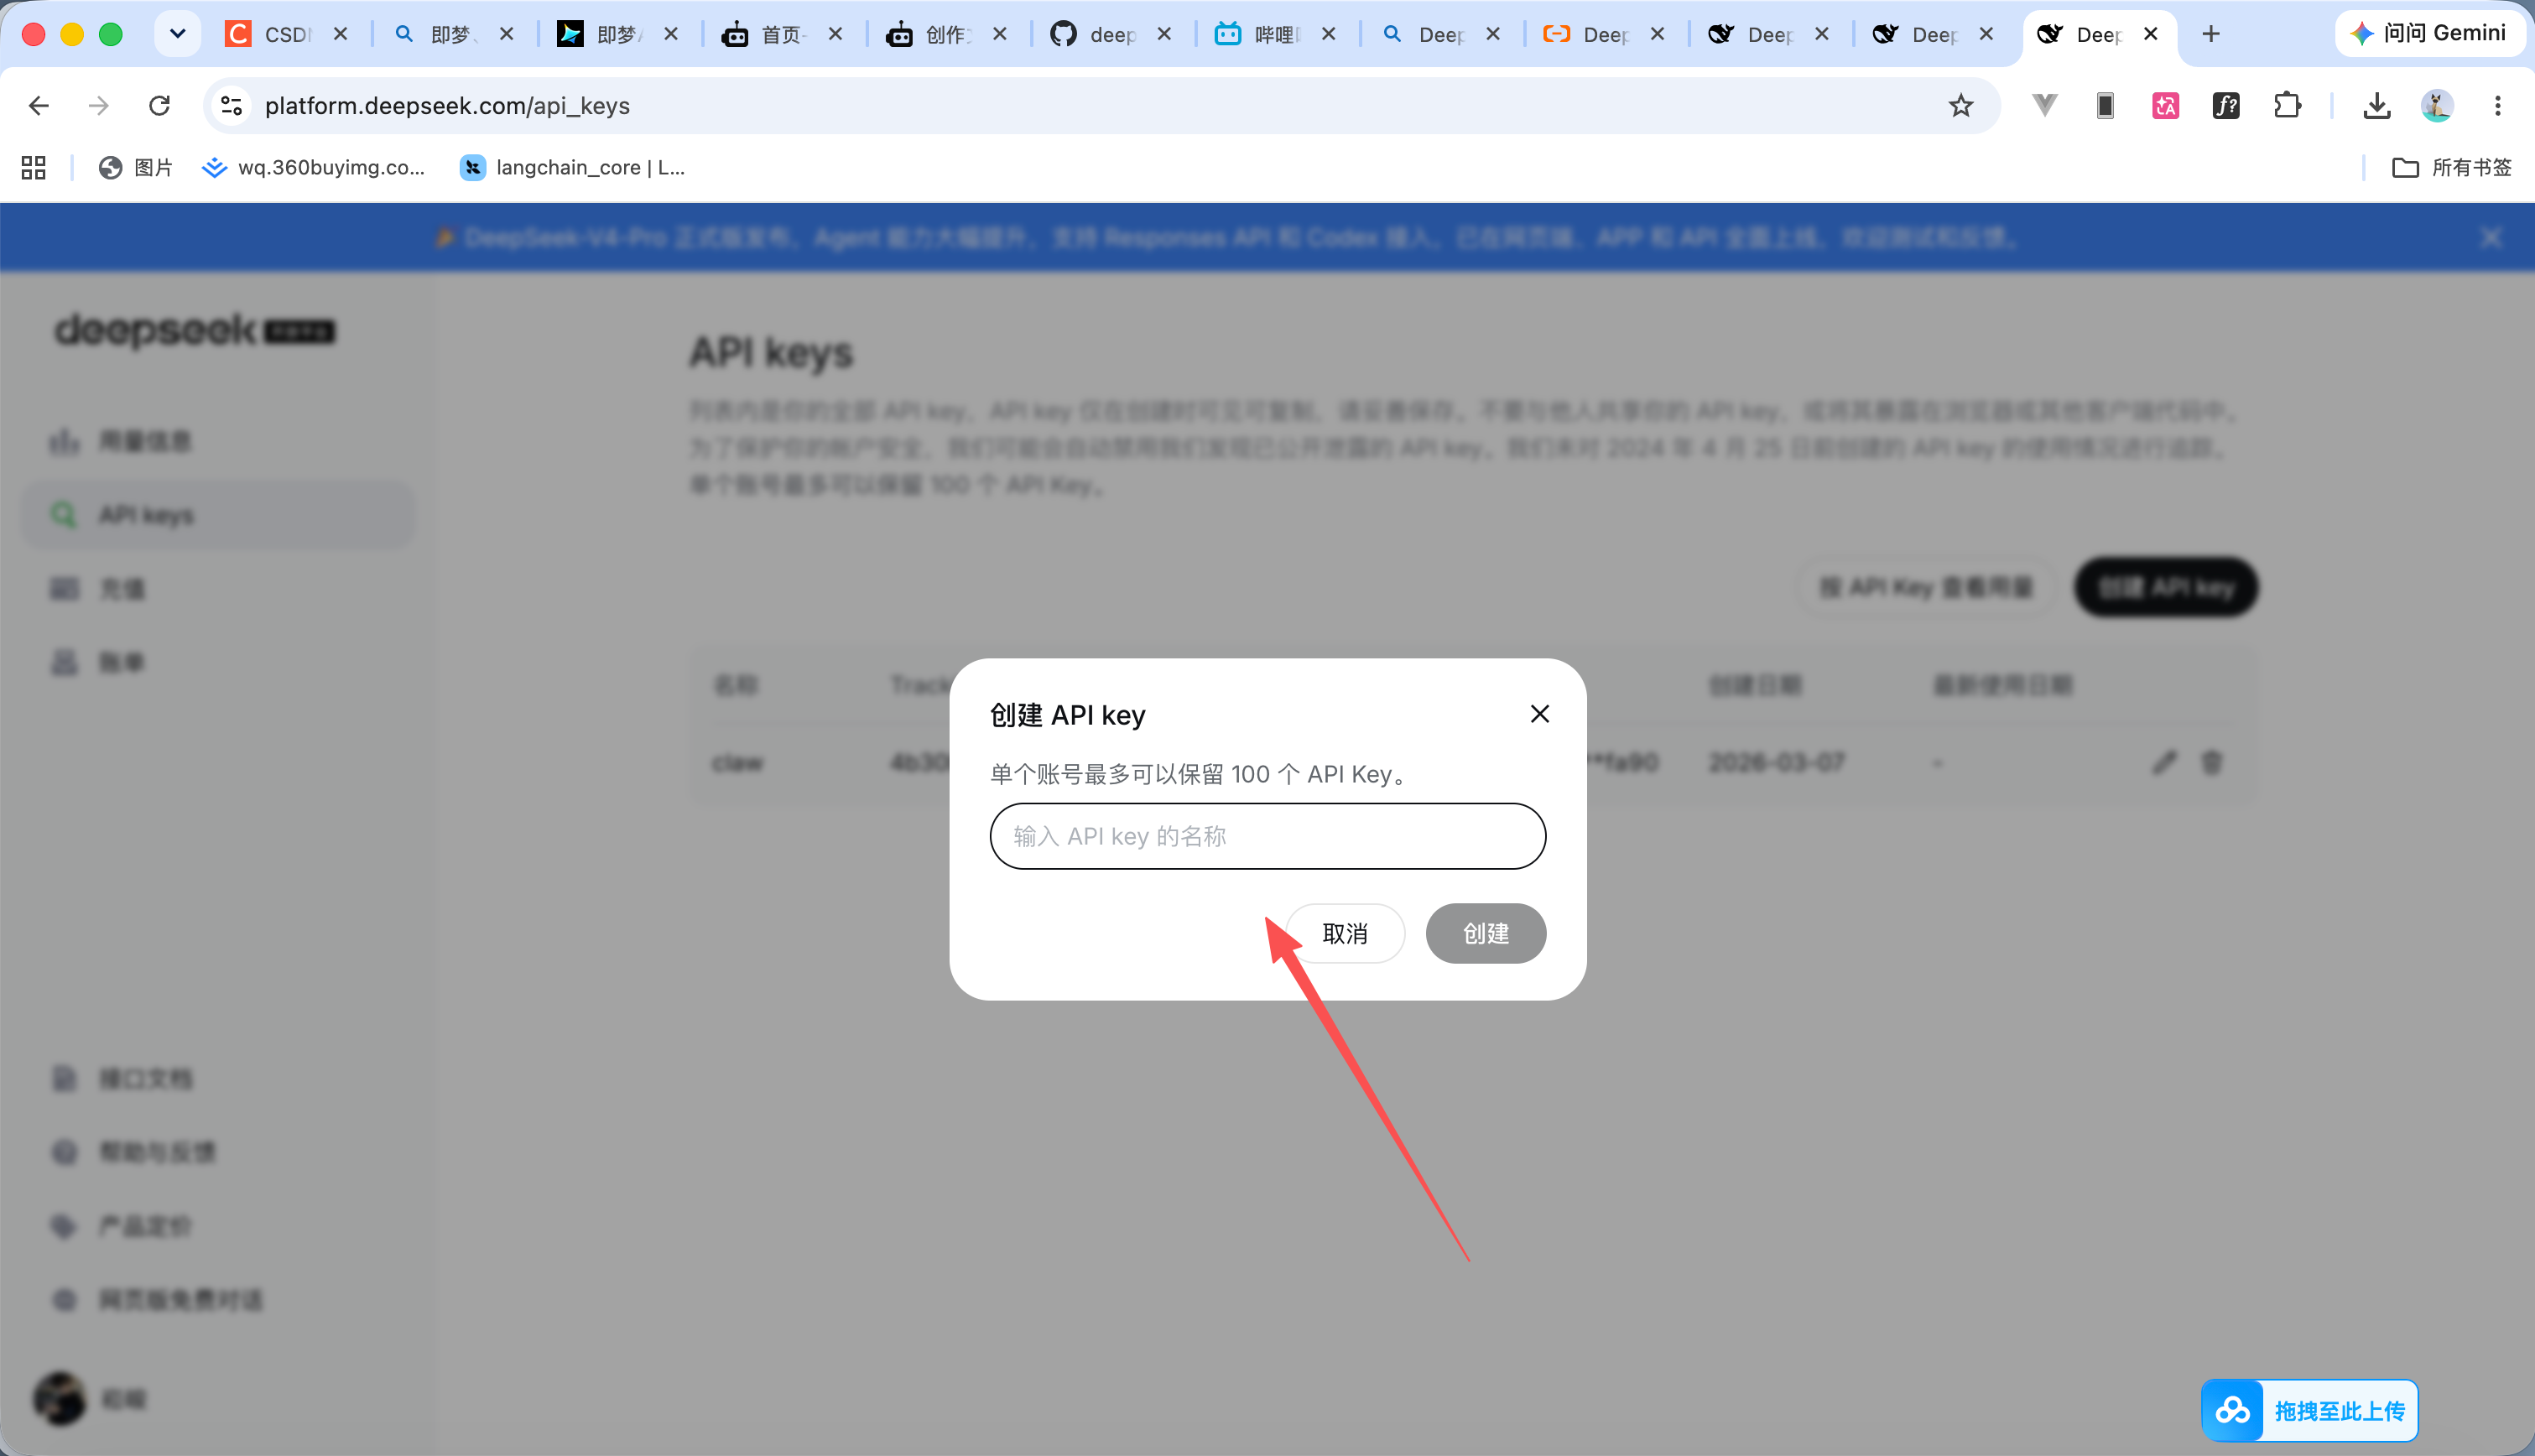The width and height of the screenshot is (2535, 1456).
Task: Click the API key name input field
Action: [1267, 836]
